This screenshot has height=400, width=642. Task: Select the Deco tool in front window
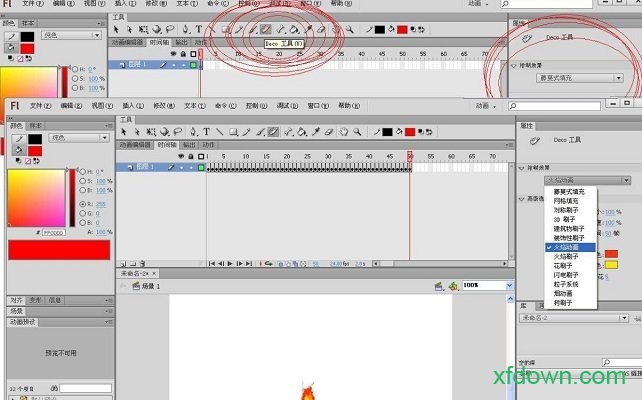tap(273, 131)
